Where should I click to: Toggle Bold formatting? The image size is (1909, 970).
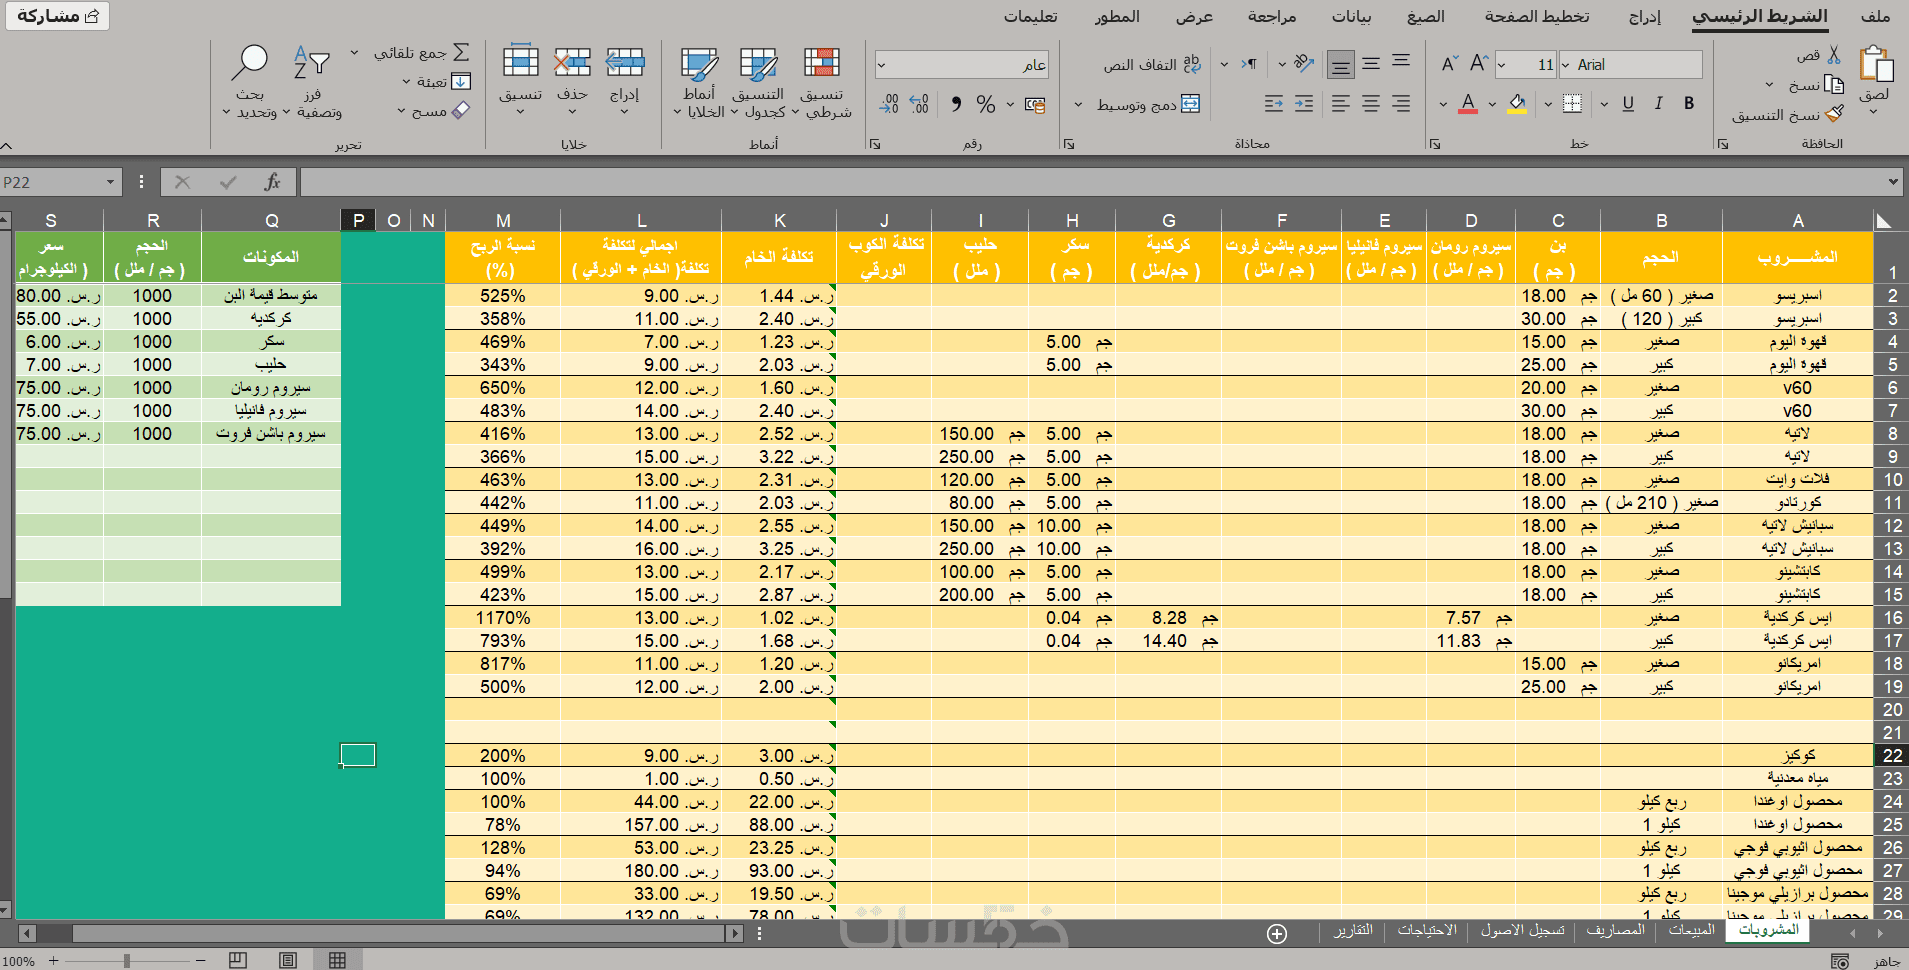pos(1689,103)
